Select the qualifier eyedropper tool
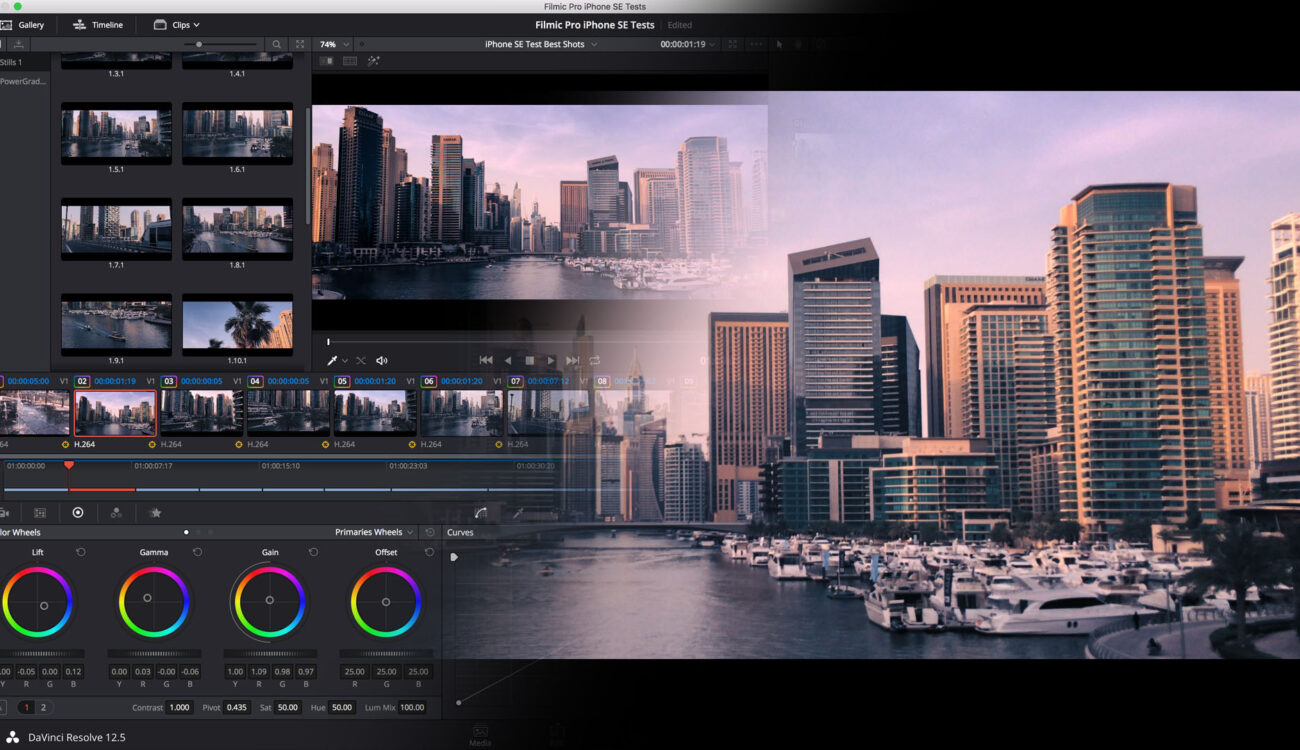The image size is (1300, 750). pos(332,360)
